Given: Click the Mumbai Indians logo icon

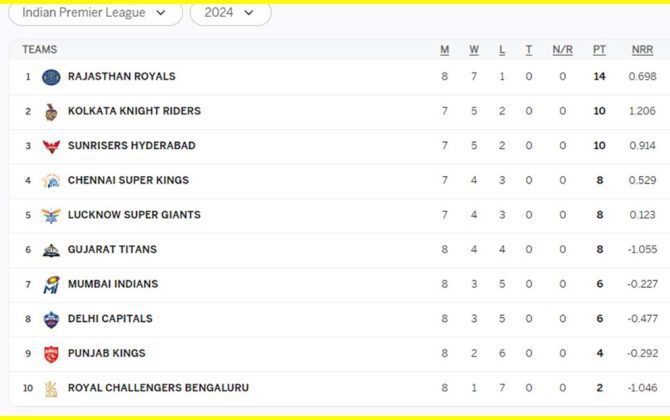Looking at the screenshot, I should (51, 285).
